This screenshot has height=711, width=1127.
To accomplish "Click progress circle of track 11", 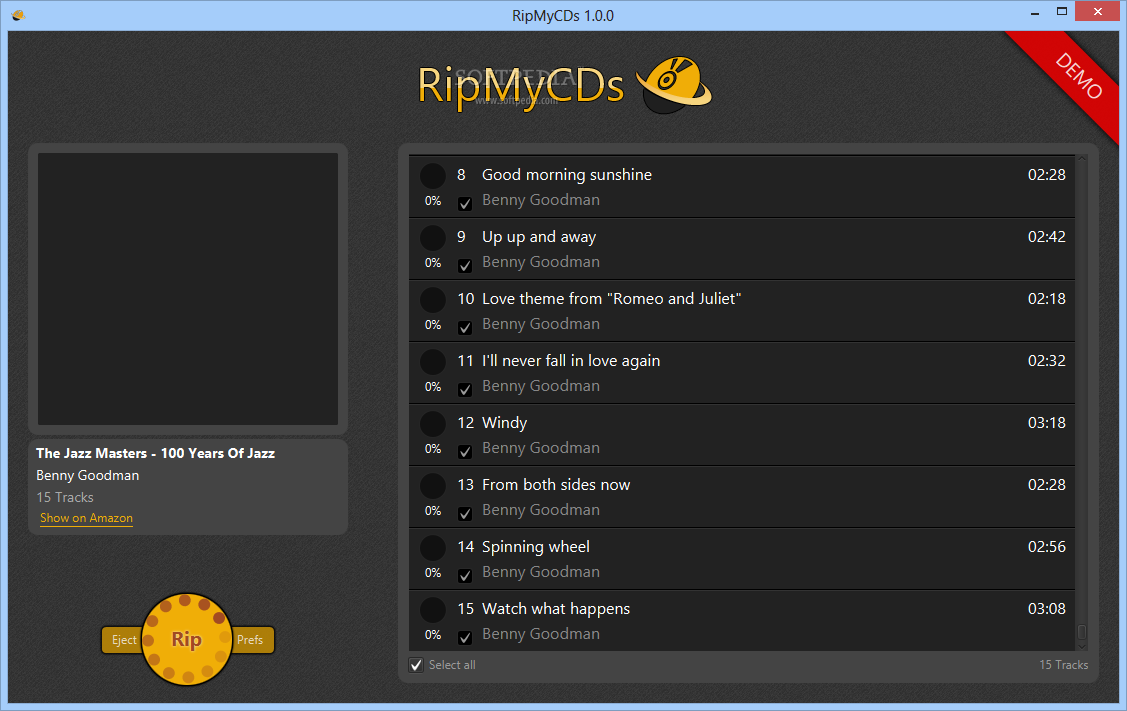I will coord(433,362).
